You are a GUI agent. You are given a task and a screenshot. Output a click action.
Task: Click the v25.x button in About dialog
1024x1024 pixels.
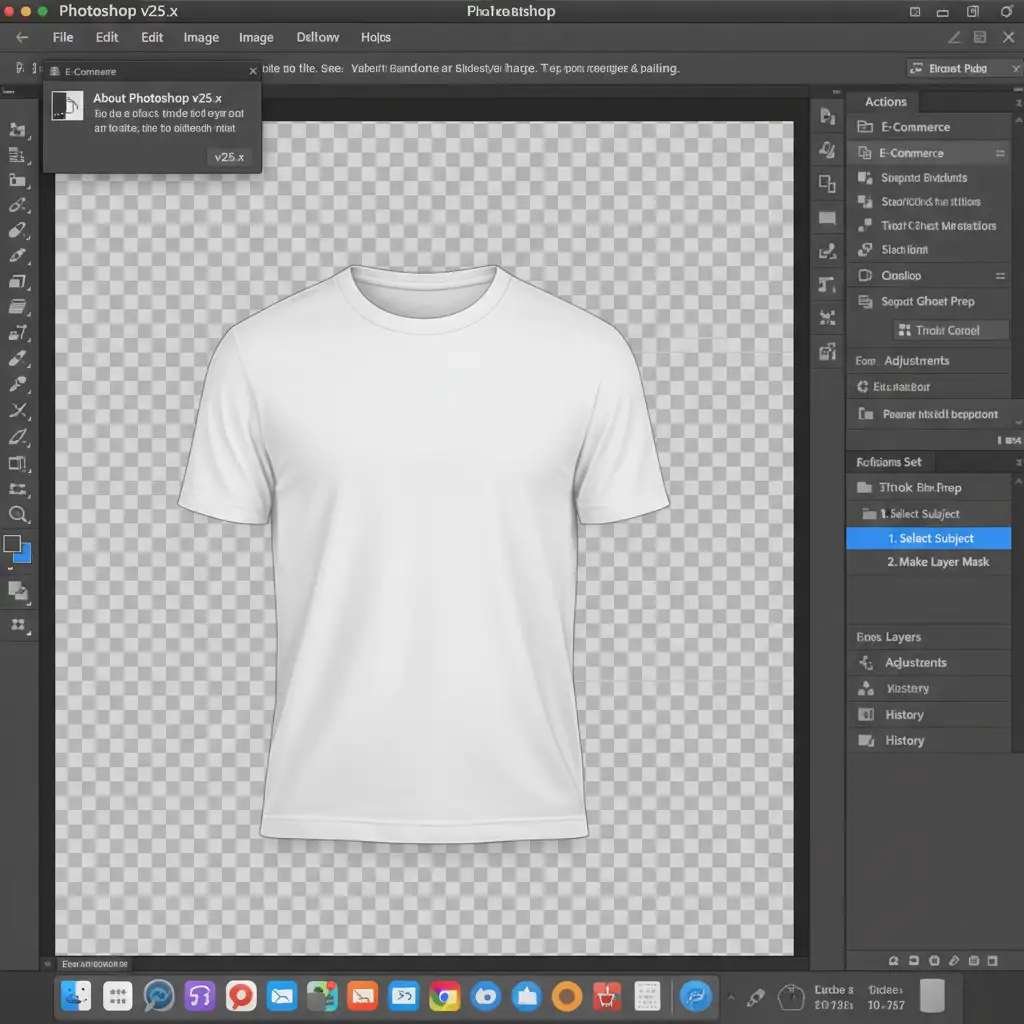(229, 158)
